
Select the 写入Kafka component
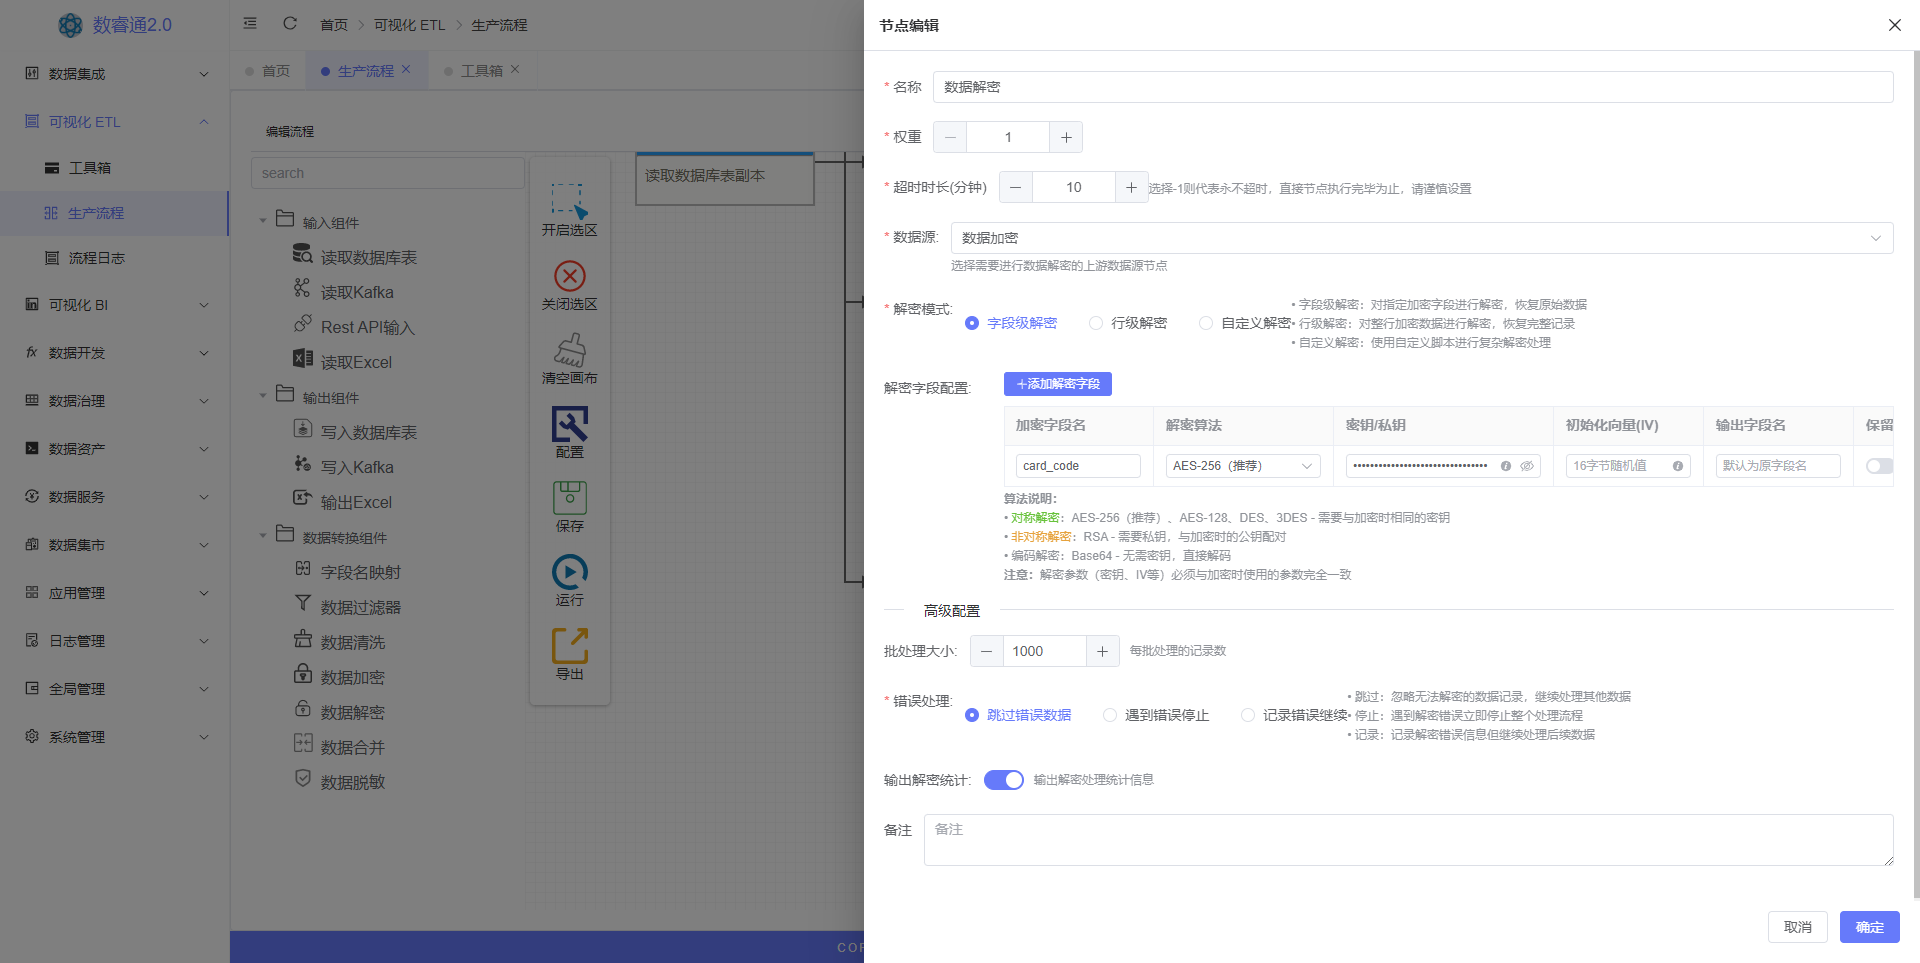coord(344,467)
